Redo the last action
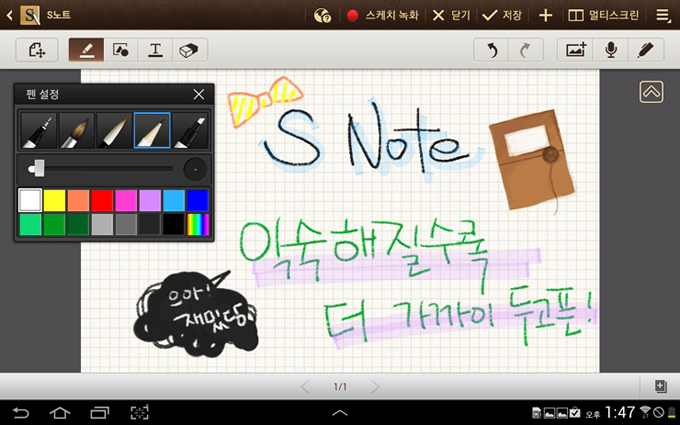This screenshot has height=425, width=680. (526, 50)
